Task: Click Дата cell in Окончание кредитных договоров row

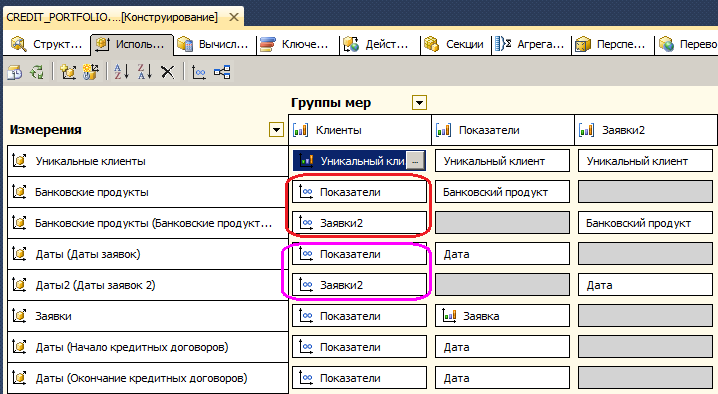Action: click(502, 378)
